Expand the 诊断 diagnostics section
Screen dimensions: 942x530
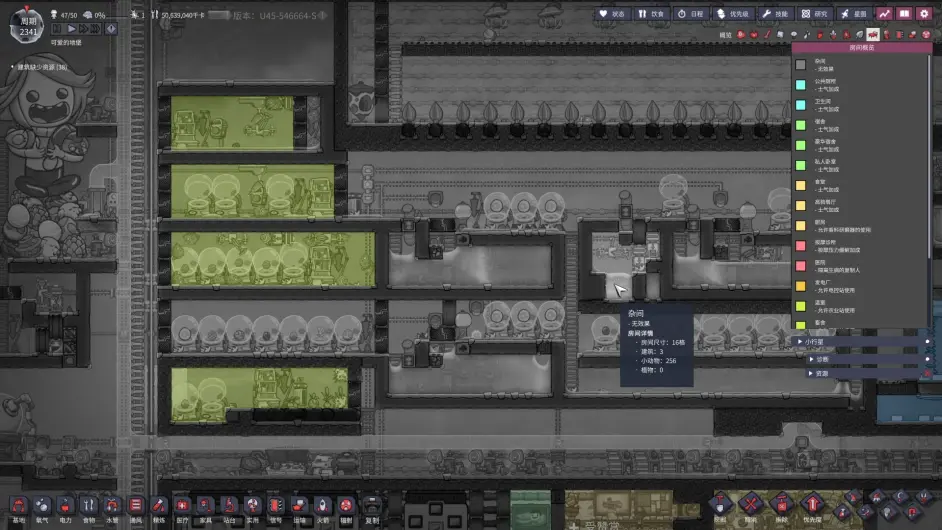coord(811,358)
